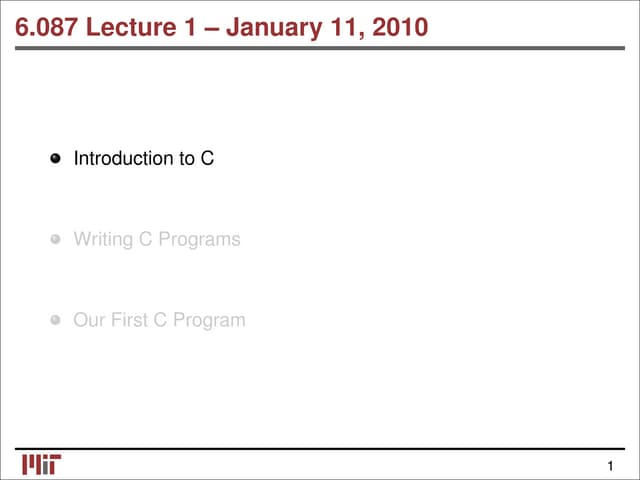Click the gray bullet beside Our First C Program
640x480 pixels.
pos(57,321)
